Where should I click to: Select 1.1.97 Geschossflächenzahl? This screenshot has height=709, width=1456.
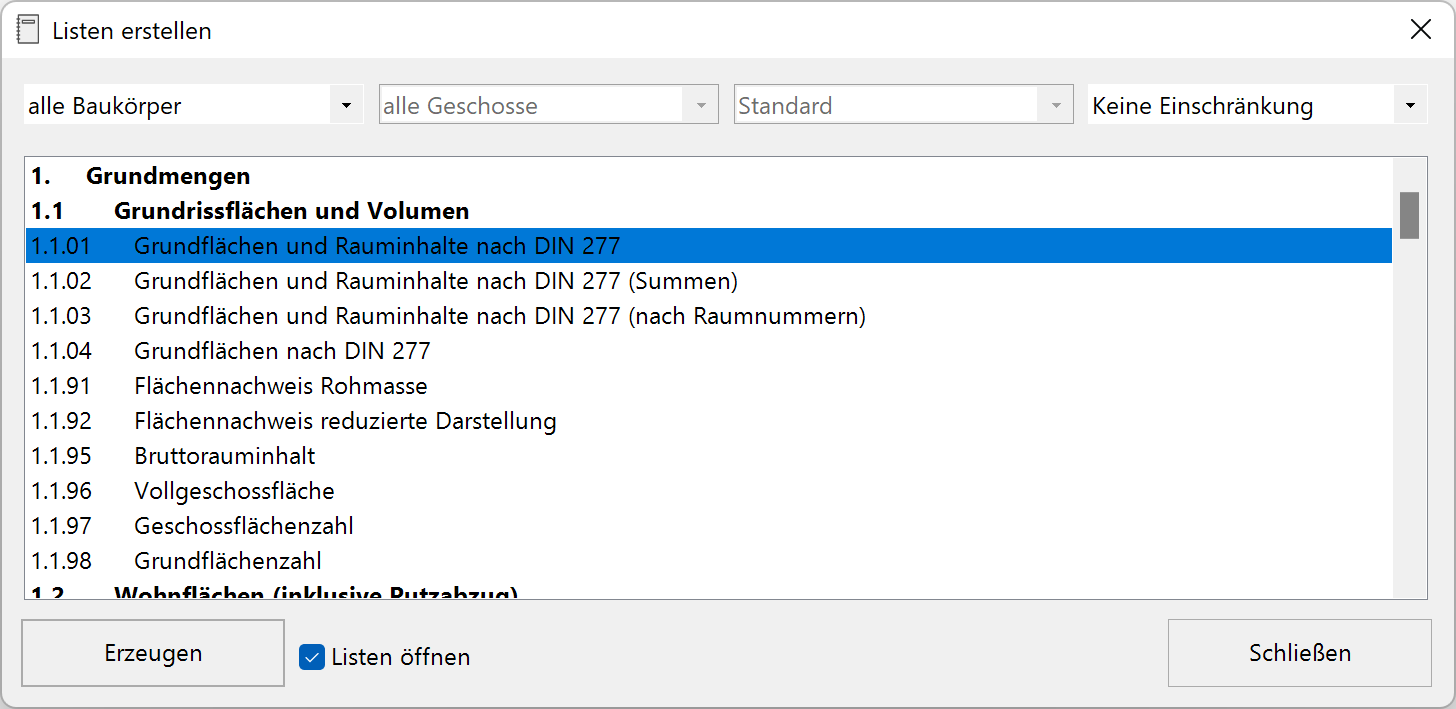pyautogui.click(x=709, y=526)
